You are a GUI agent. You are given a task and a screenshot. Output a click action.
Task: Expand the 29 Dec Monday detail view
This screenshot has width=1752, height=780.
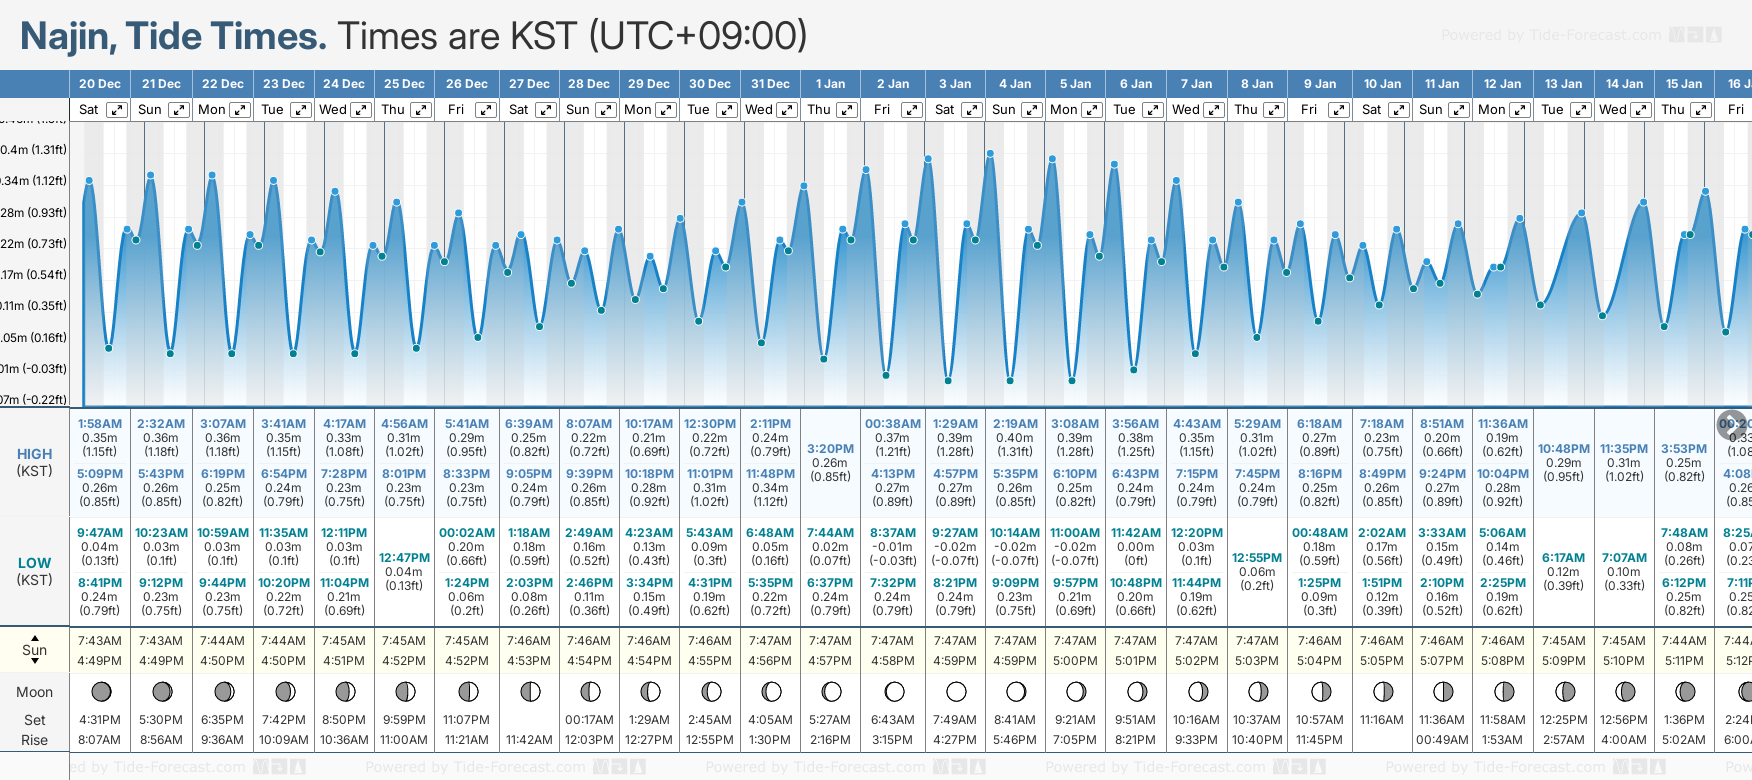pyautogui.click(x=665, y=110)
